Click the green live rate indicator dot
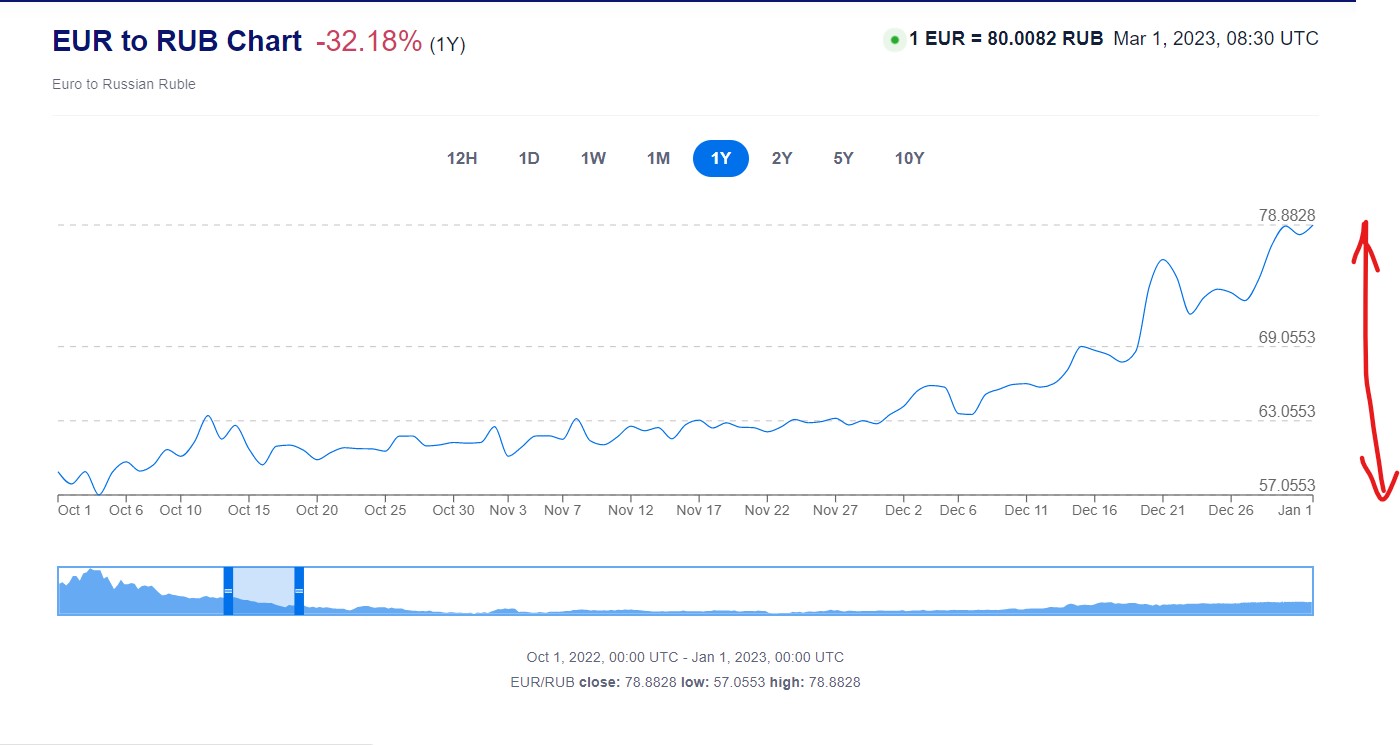 (x=894, y=40)
